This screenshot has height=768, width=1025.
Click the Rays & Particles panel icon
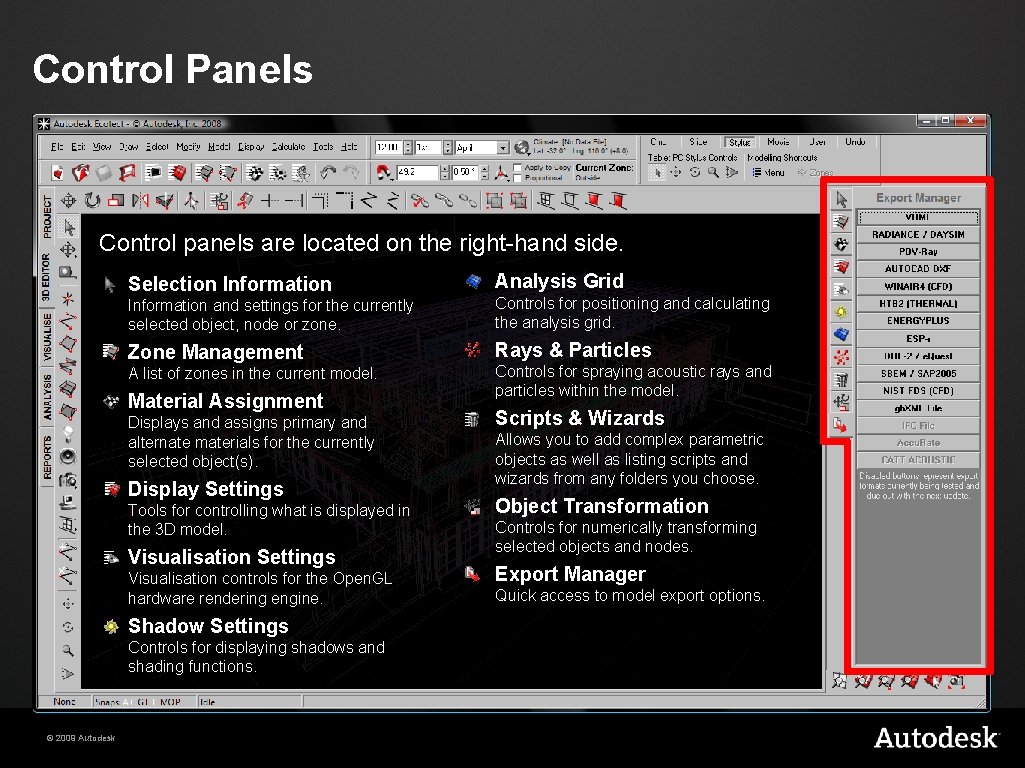tap(471, 350)
